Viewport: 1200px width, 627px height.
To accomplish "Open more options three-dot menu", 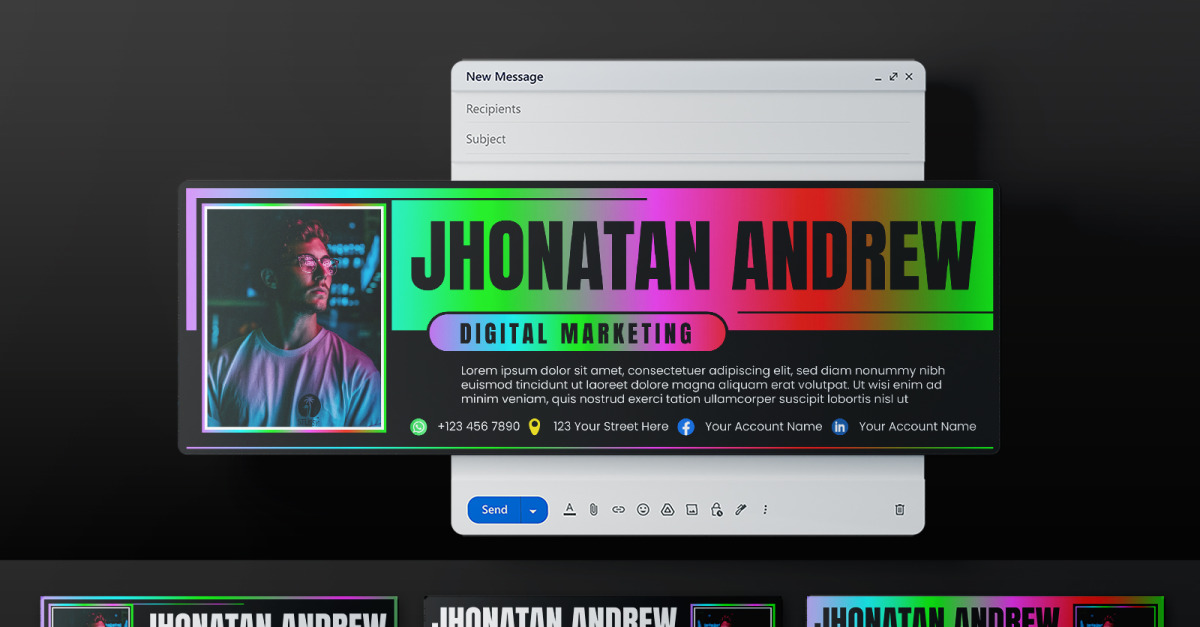I will [x=765, y=510].
